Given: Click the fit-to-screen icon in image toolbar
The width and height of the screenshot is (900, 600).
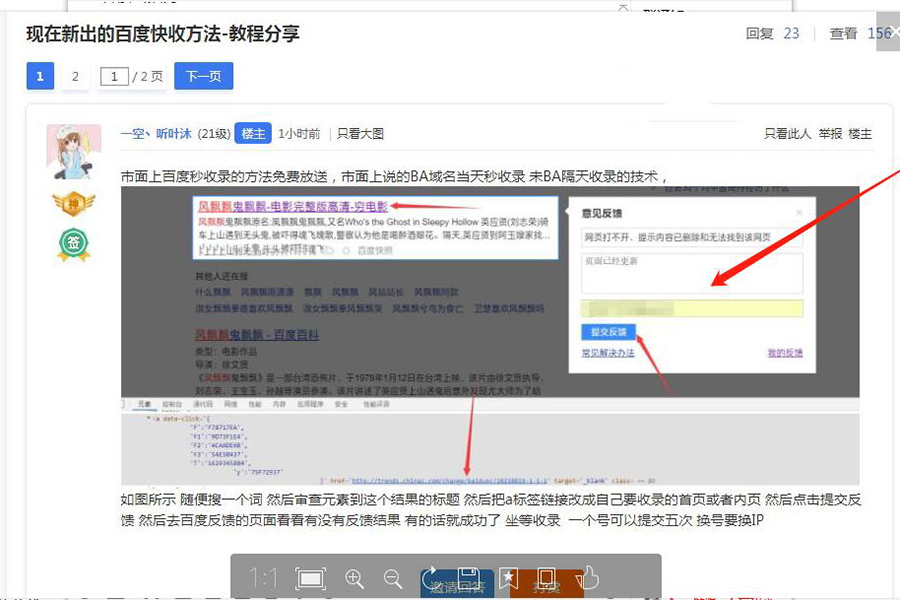Looking at the screenshot, I should [310, 578].
